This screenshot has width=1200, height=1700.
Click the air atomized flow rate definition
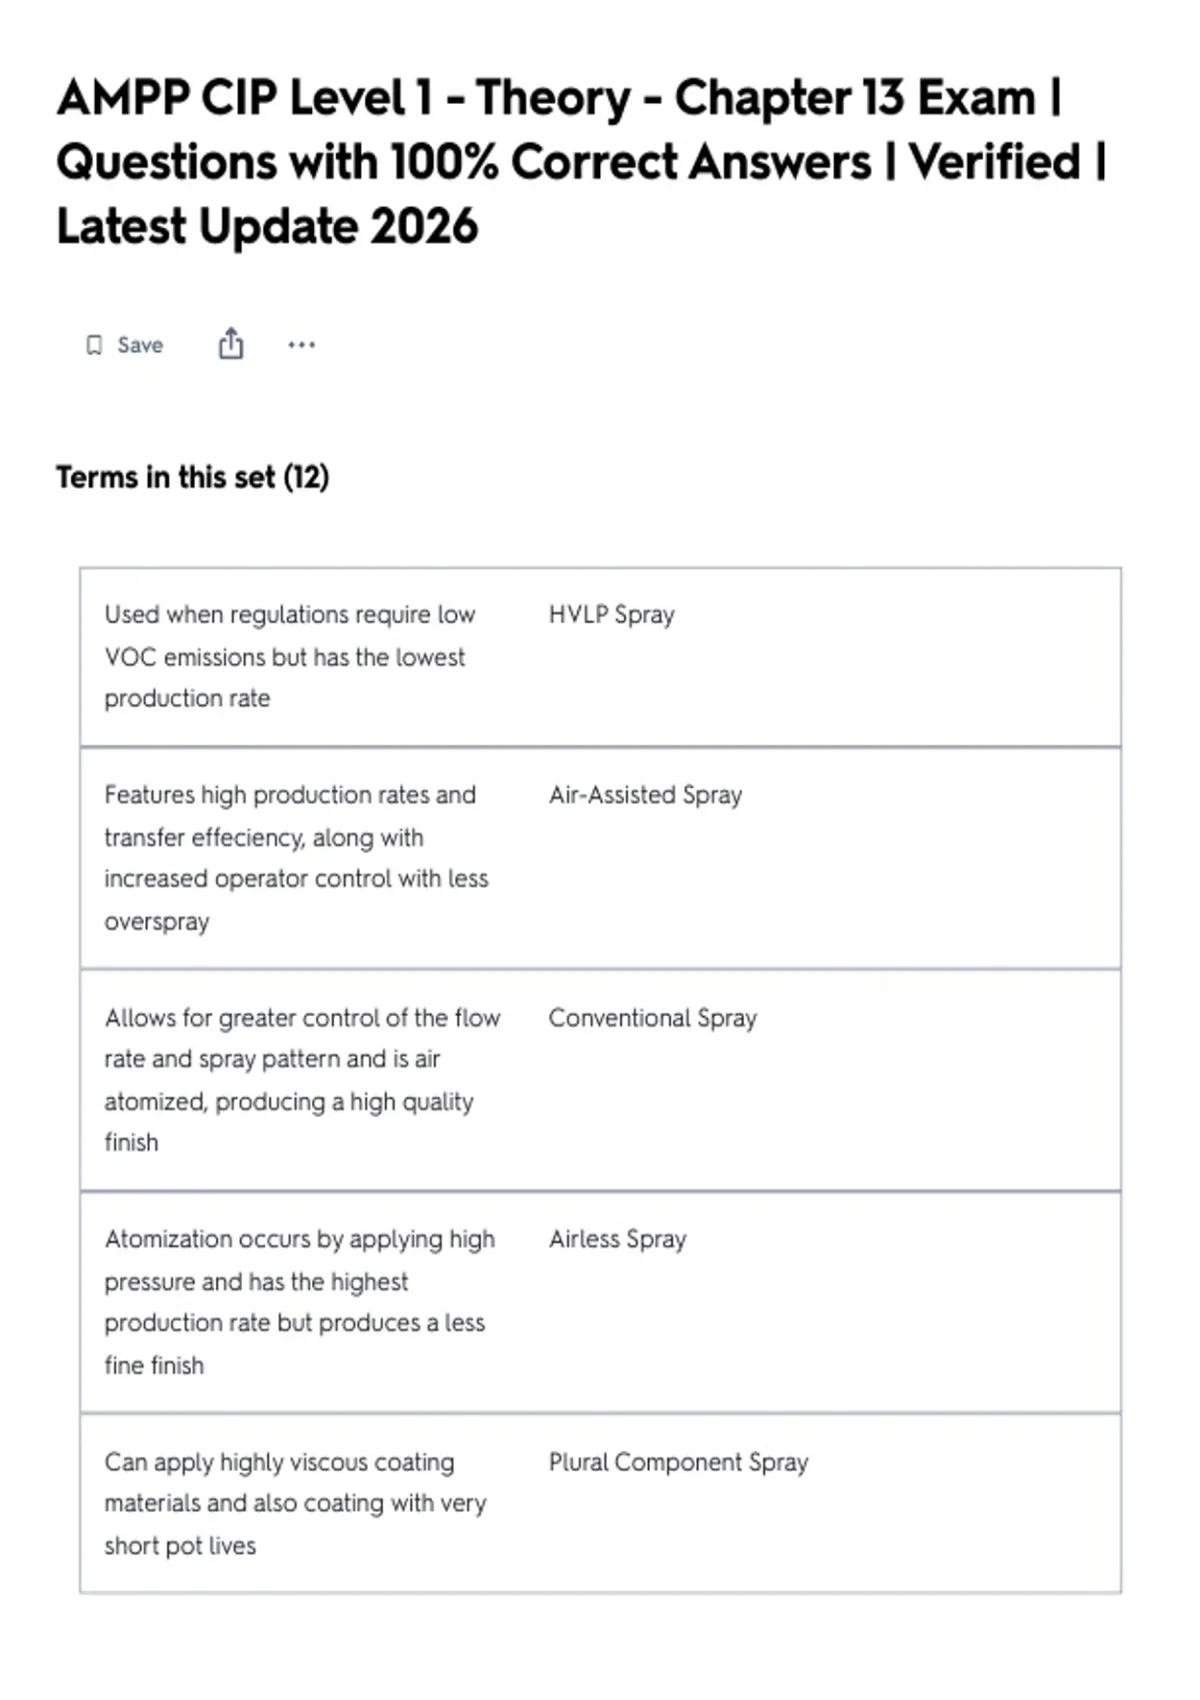(x=302, y=1080)
